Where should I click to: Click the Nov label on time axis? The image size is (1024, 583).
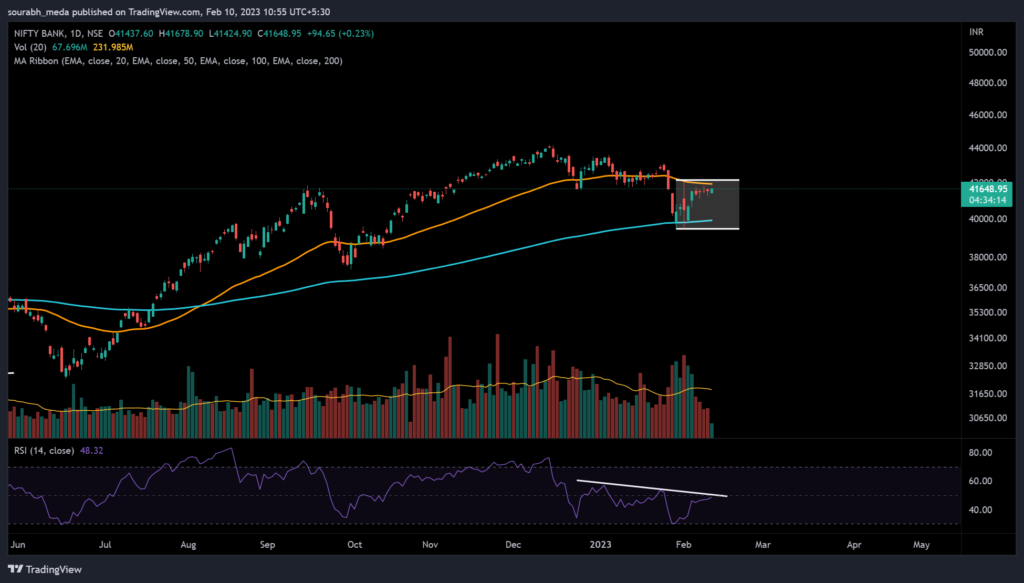(x=430, y=544)
